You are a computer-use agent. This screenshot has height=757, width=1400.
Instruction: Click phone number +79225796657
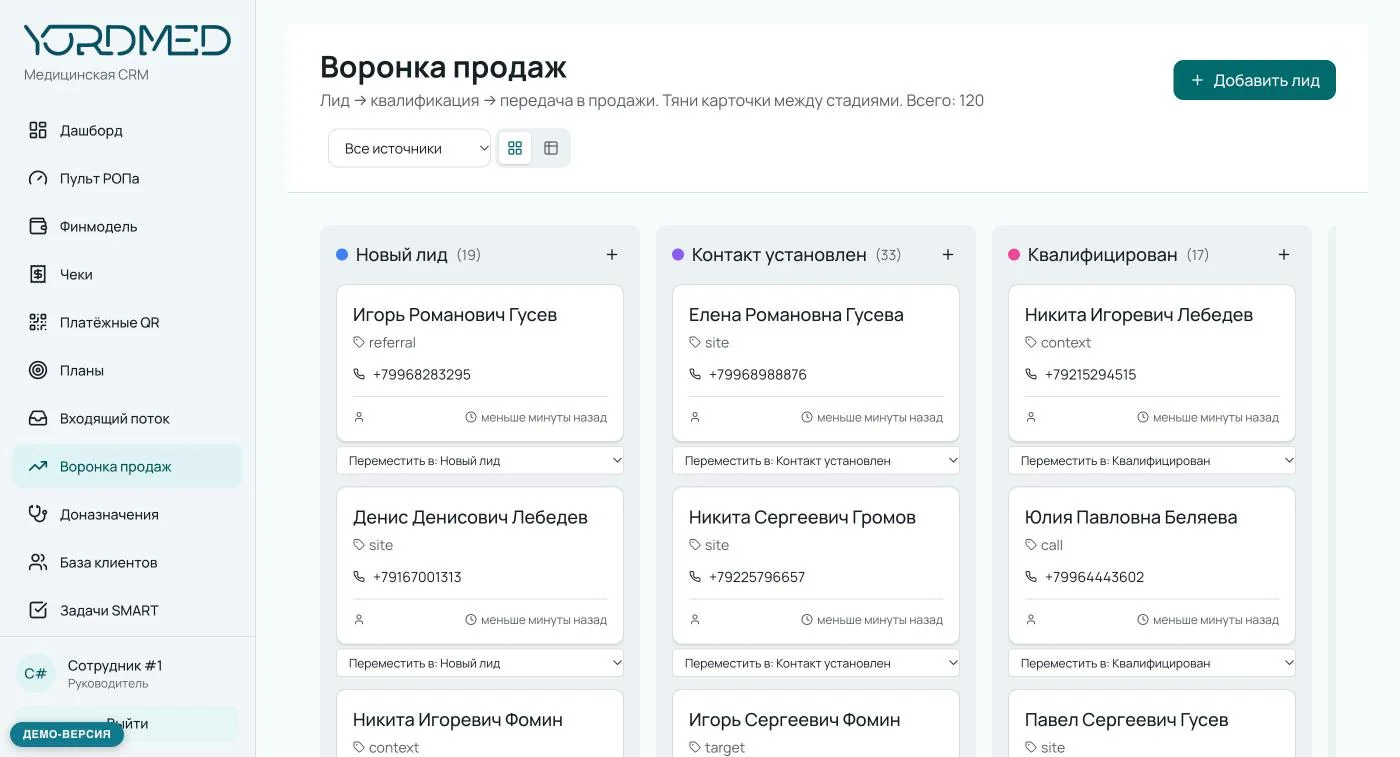(x=756, y=577)
